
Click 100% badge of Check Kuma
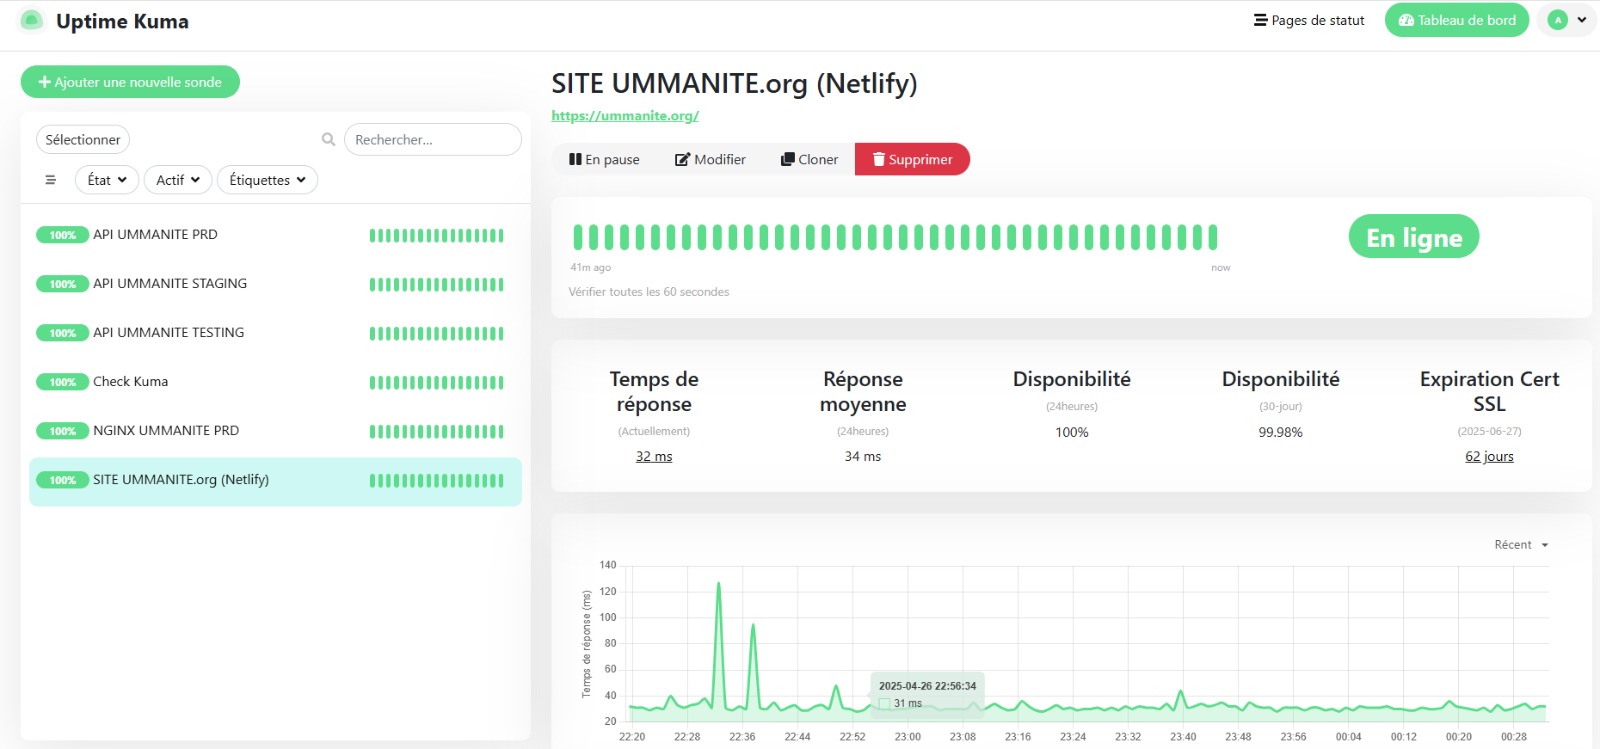[62, 382]
